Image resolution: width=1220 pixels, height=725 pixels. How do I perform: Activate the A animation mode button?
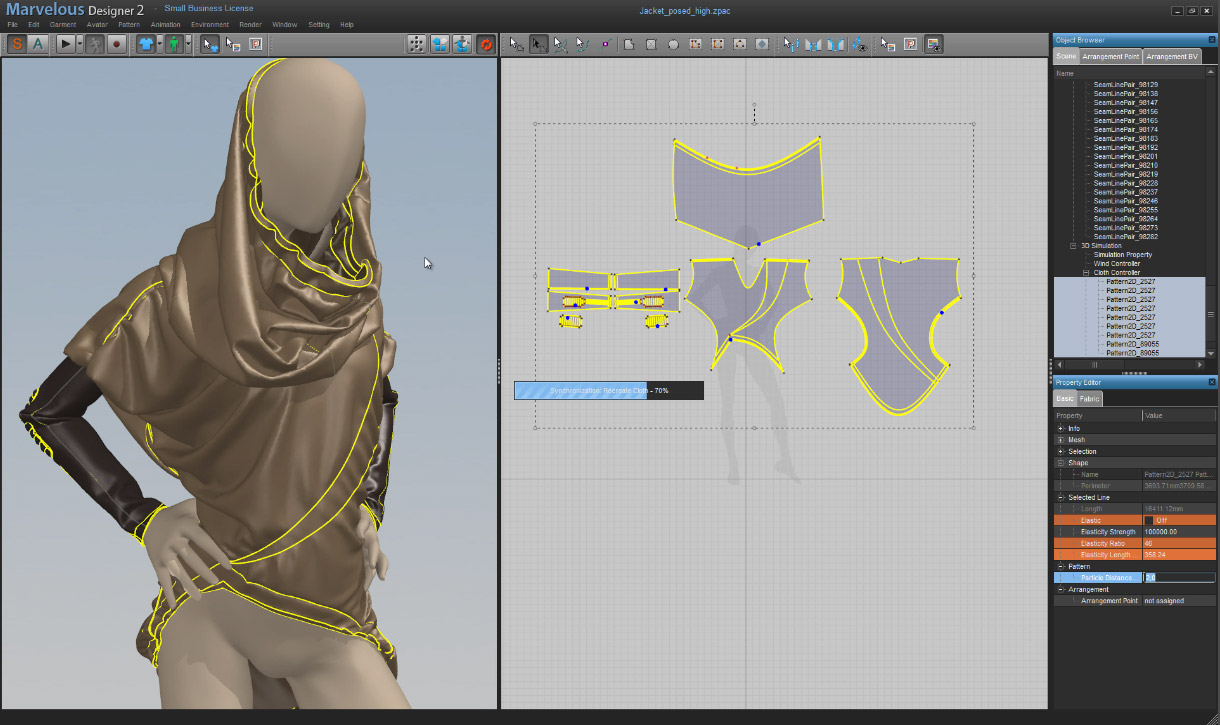(38, 44)
